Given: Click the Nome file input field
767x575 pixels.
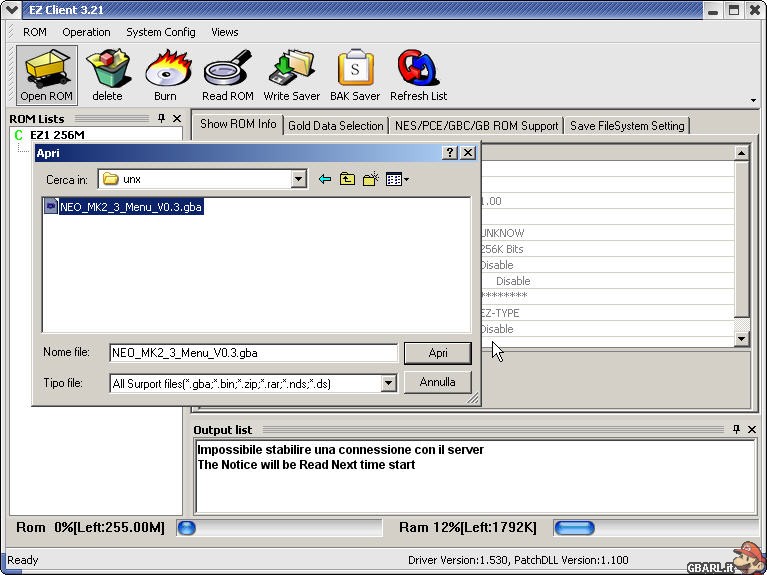Looking at the screenshot, I should coord(253,353).
